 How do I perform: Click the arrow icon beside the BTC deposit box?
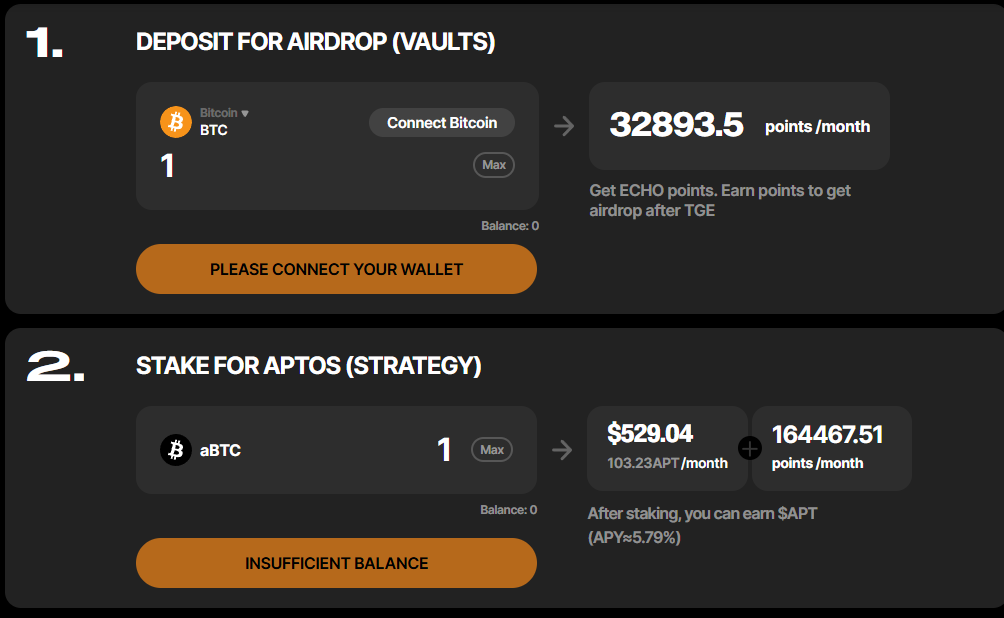[564, 126]
